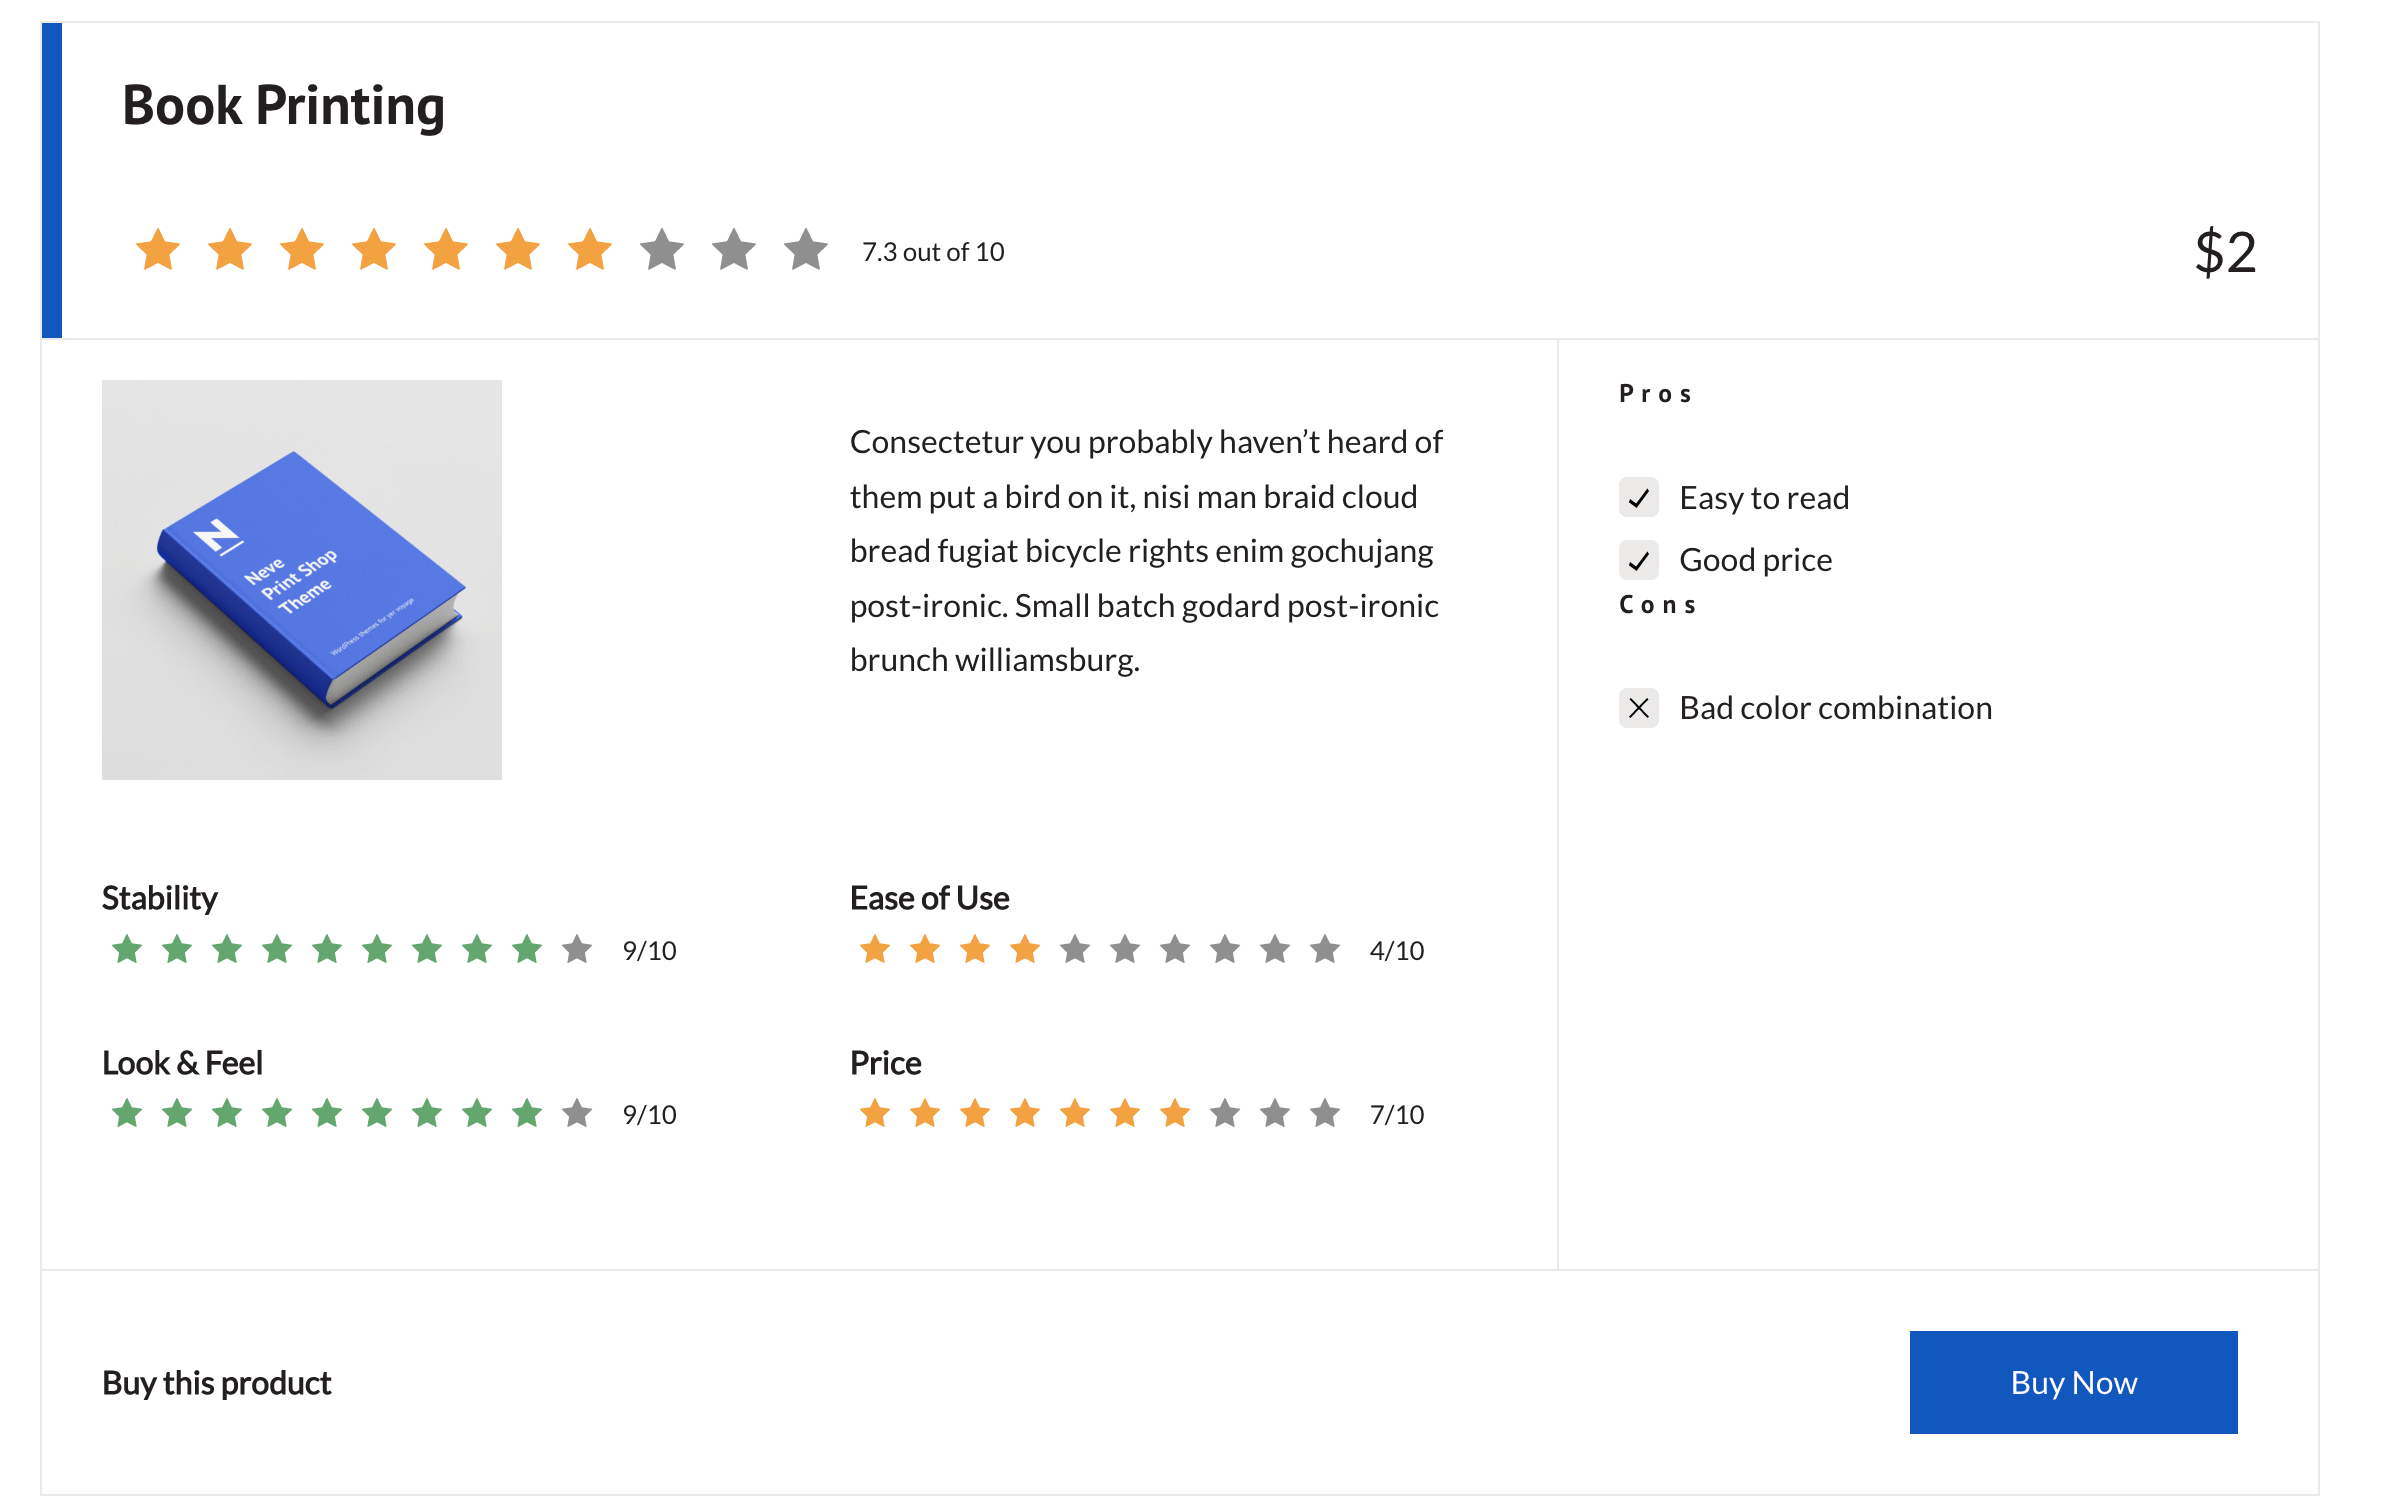Click the blue book product image
Screen dimensions: 2408x1502
(x=302, y=579)
